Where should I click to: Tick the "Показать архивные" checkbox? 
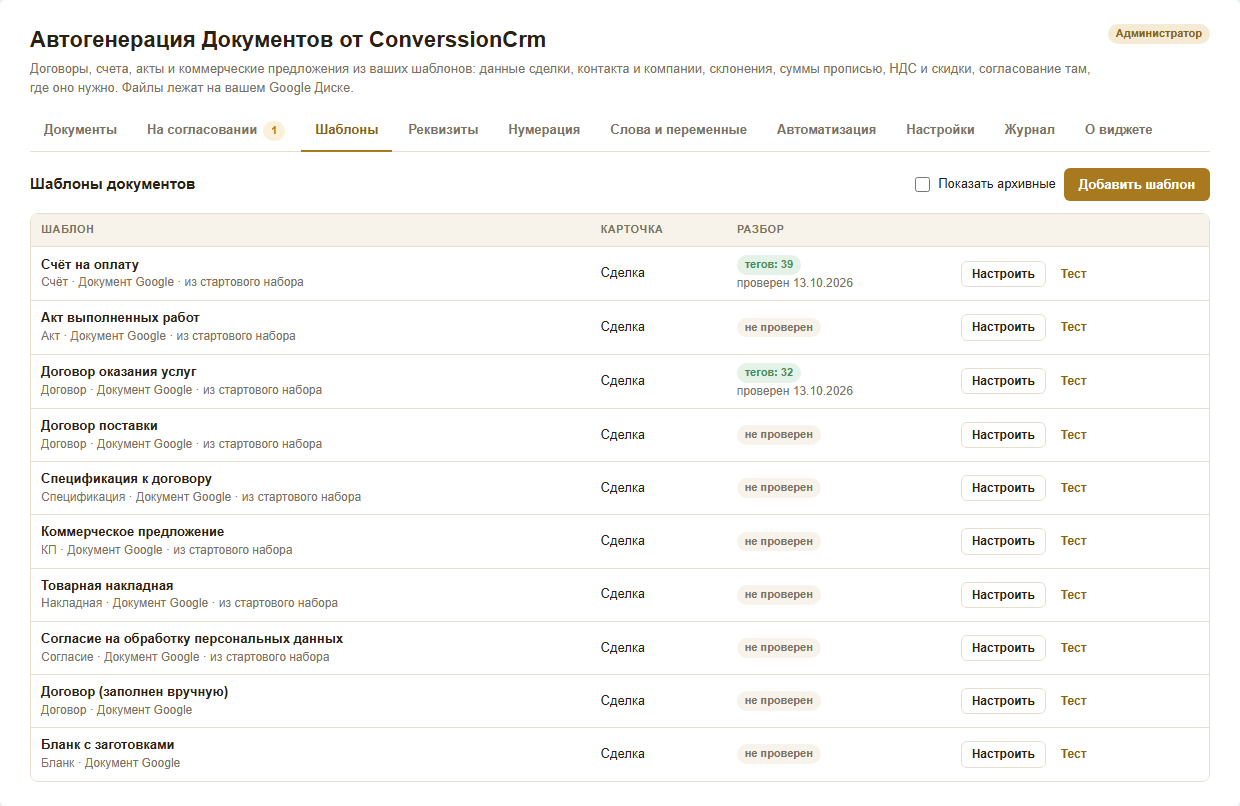coord(922,184)
